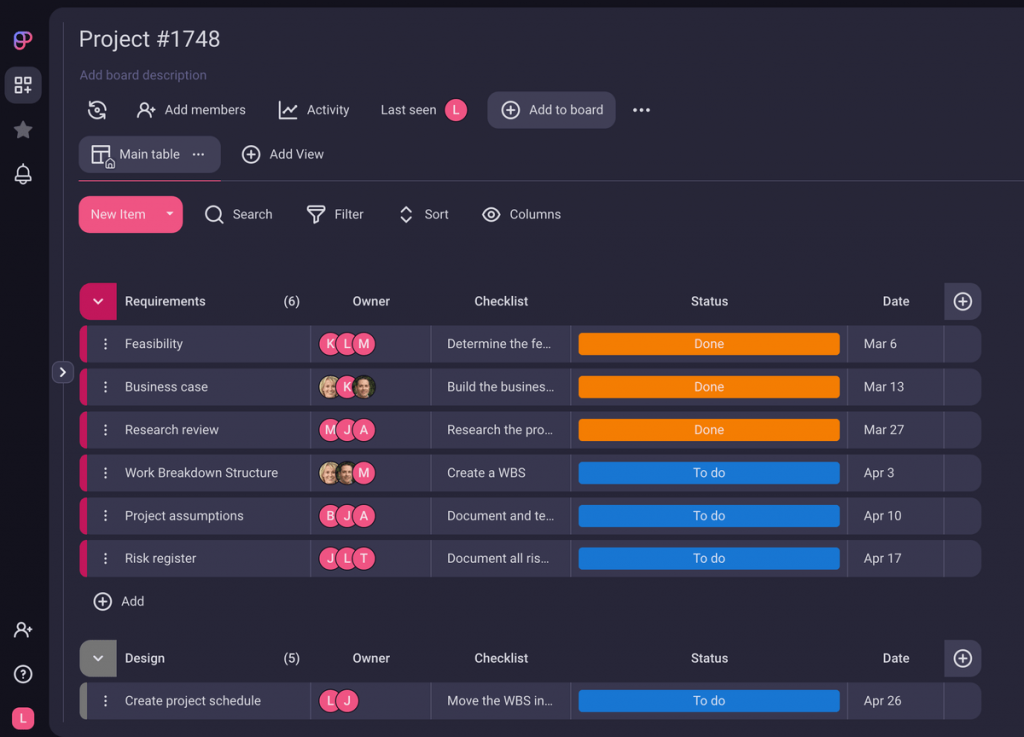The width and height of the screenshot is (1024, 737).
Task: Open the Filter tool
Action: point(335,214)
